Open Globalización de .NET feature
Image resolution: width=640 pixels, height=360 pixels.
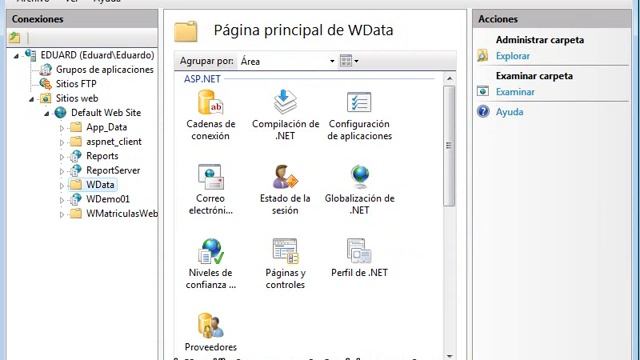[x=359, y=190]
